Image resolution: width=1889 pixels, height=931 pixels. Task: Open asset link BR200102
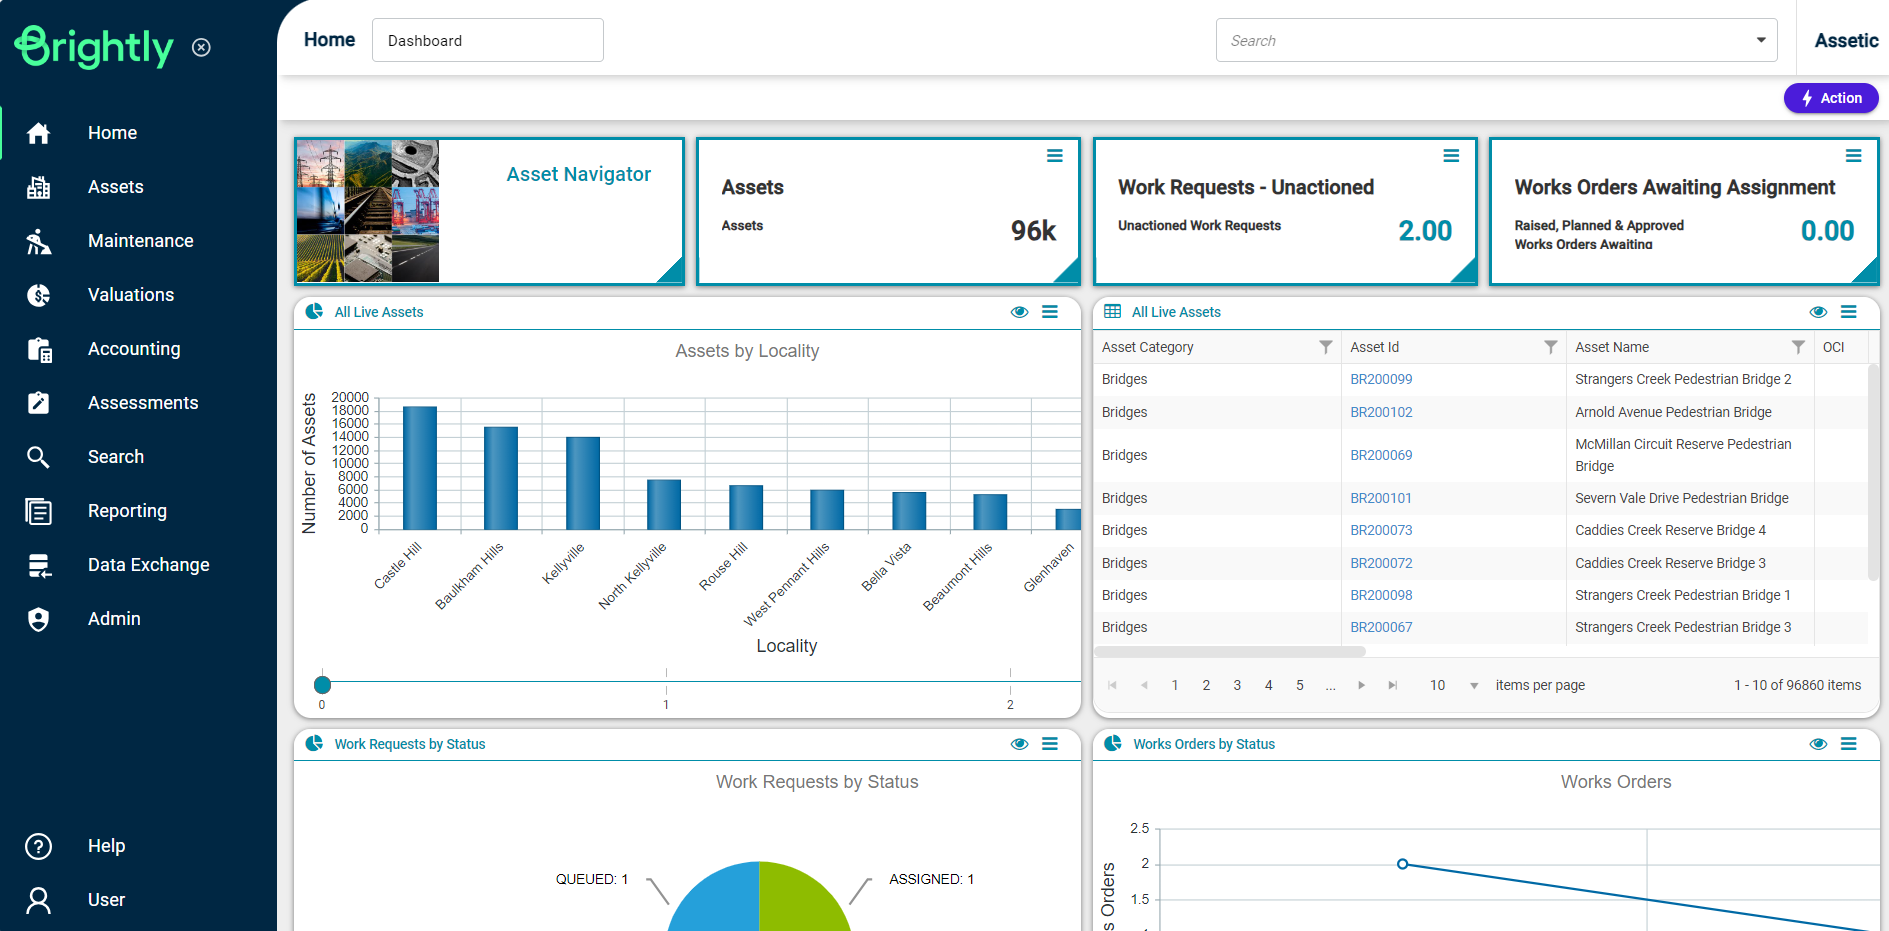click(1381, 412)
